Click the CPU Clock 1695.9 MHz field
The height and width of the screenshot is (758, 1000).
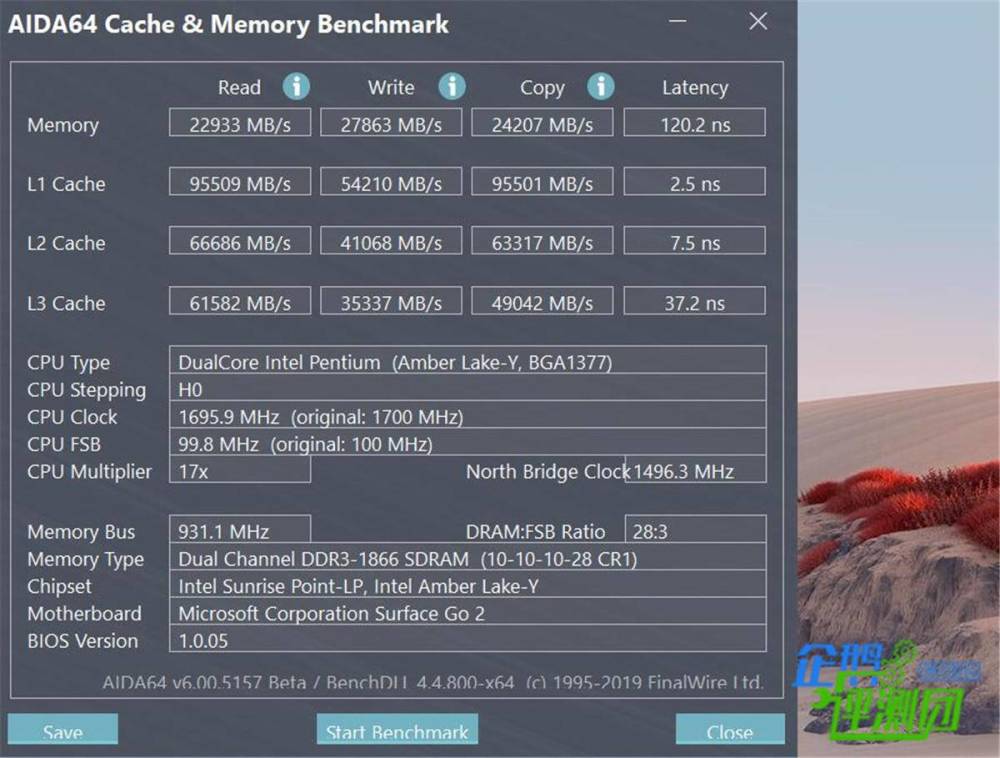(467, 415)
